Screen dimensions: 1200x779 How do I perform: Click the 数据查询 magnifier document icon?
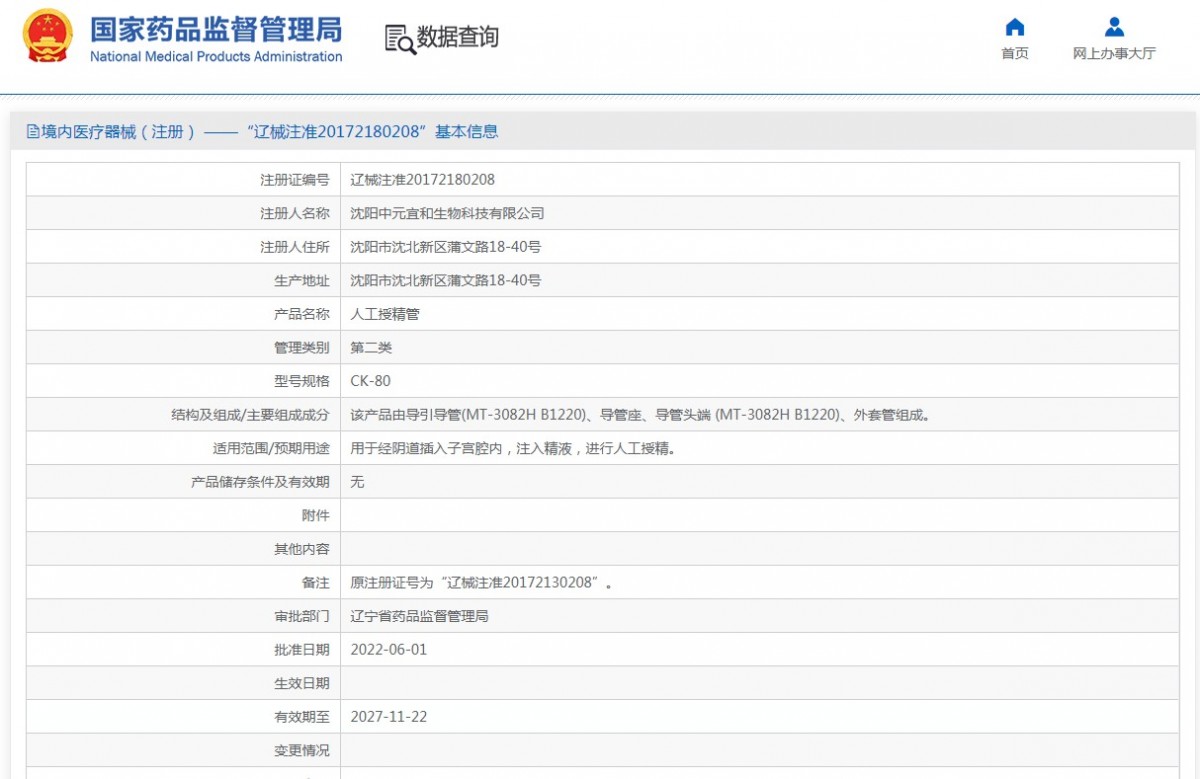[400, 39]
